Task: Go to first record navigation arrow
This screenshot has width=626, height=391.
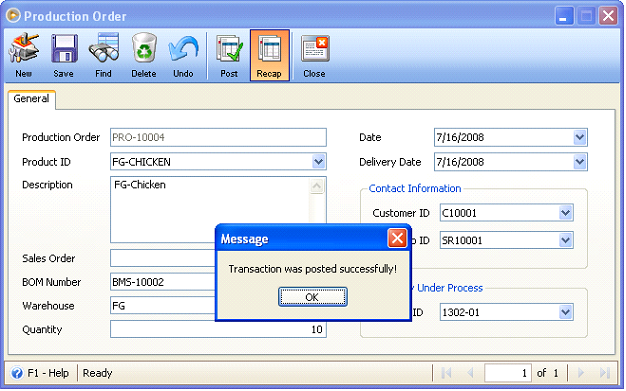Action: pyautogui.click(x=446, y=373)
